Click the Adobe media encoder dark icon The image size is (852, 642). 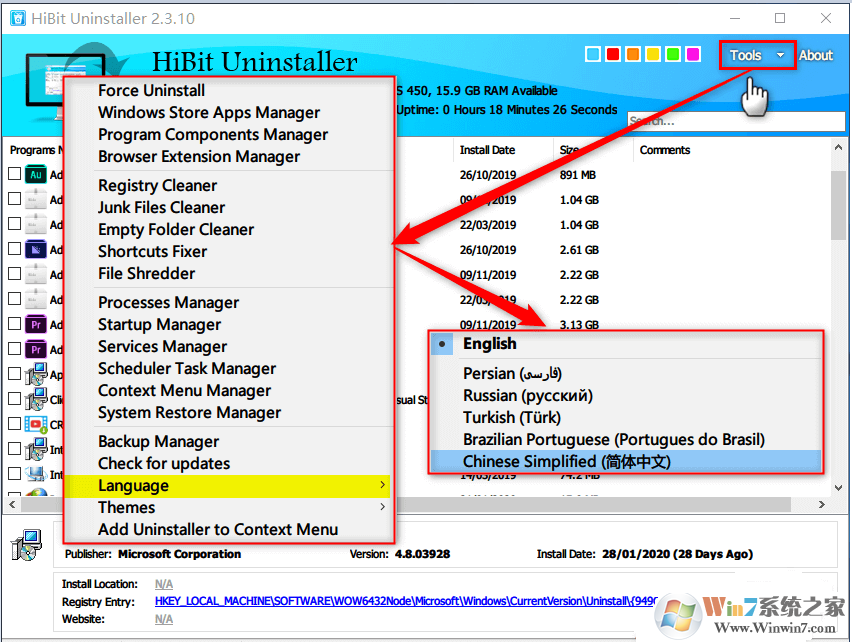click(36, 249)
